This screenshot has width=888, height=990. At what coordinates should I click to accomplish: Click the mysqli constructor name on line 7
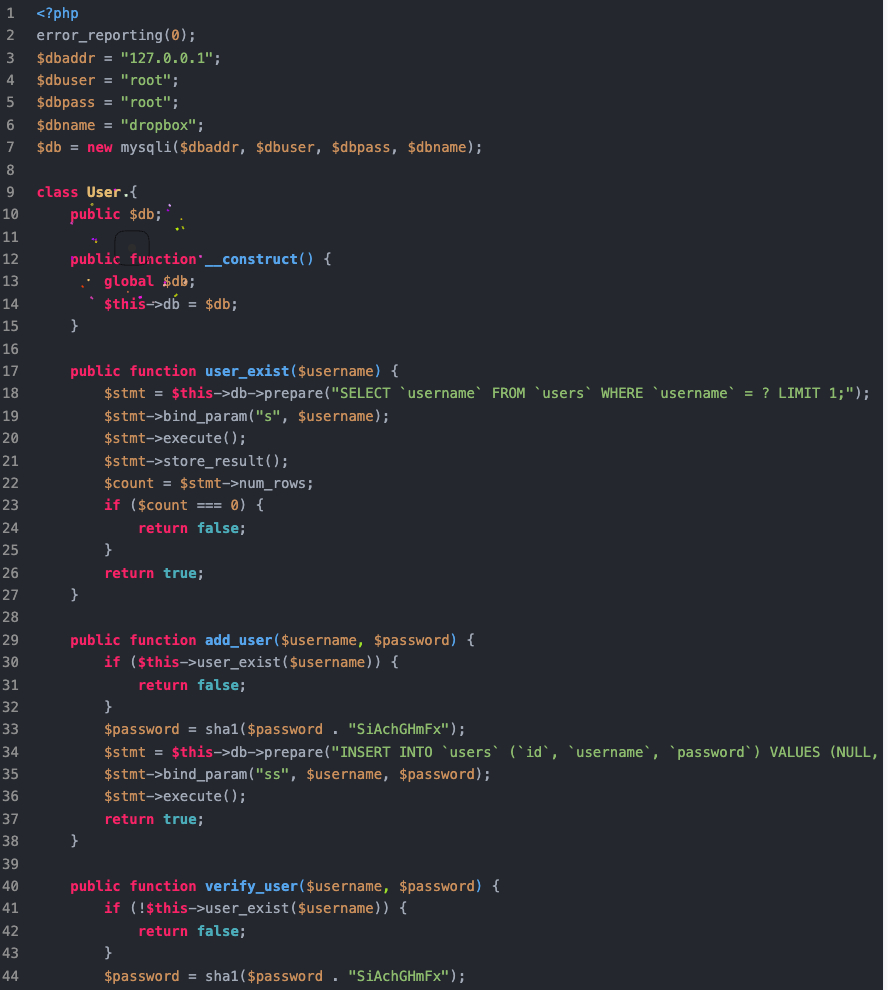click(146, 147)
